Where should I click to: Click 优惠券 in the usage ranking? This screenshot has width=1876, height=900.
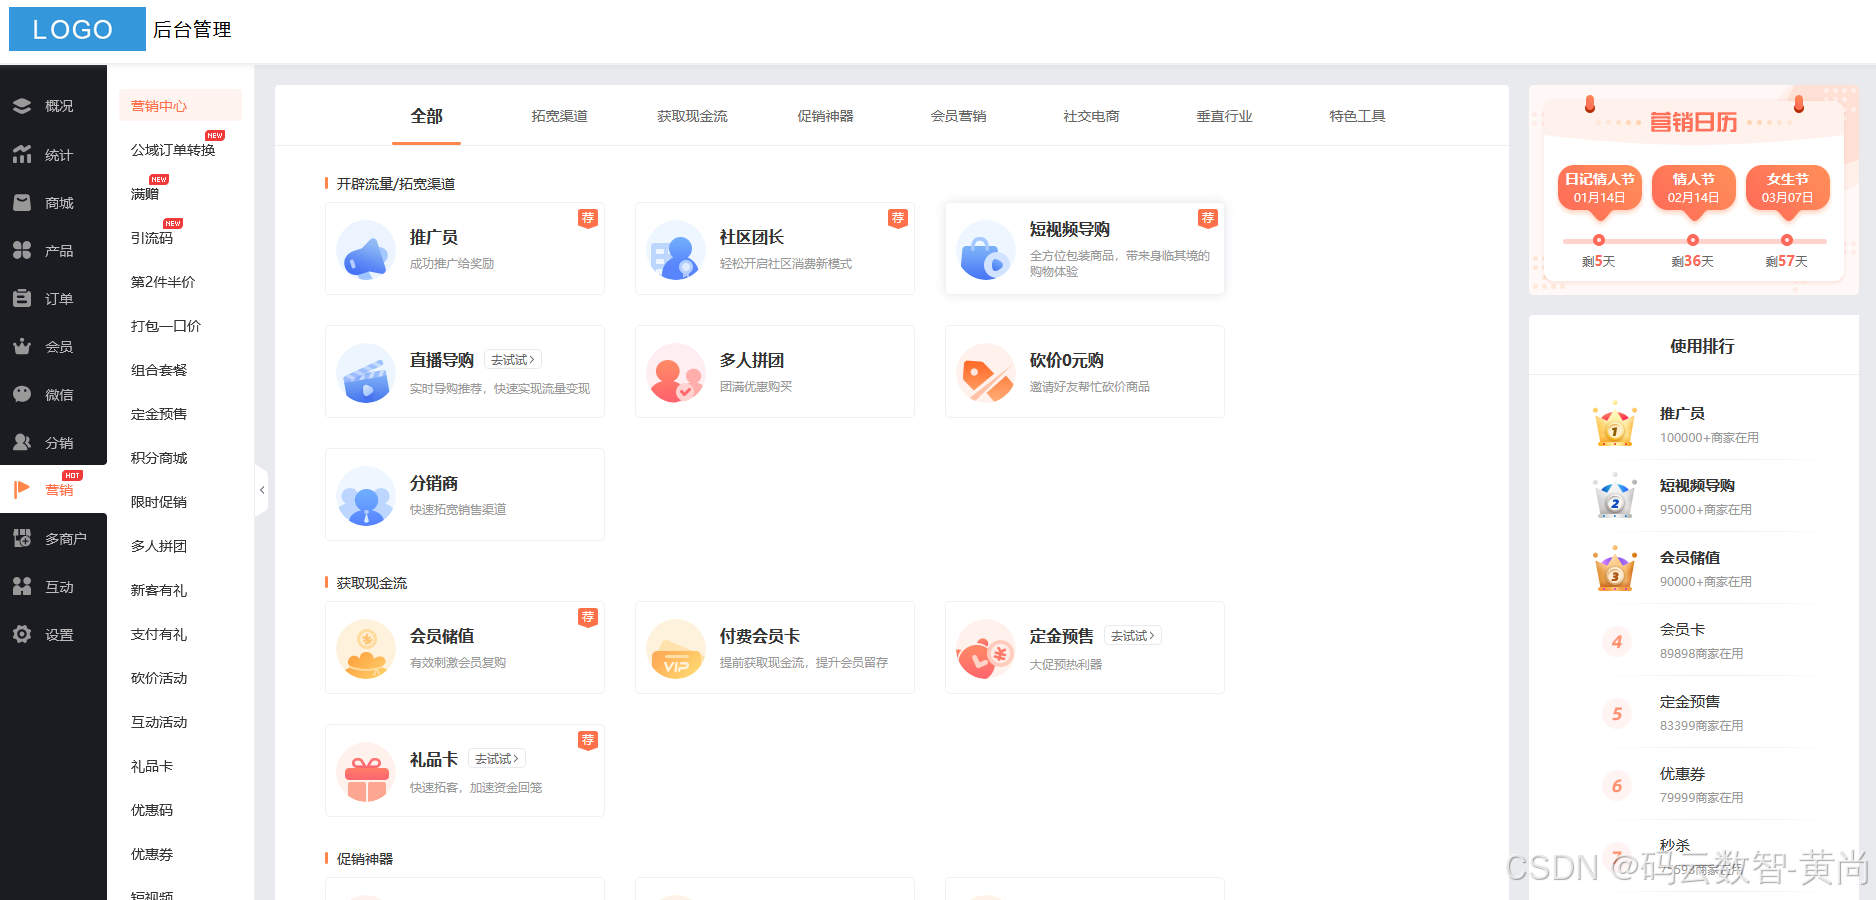tap(1682, 774)
